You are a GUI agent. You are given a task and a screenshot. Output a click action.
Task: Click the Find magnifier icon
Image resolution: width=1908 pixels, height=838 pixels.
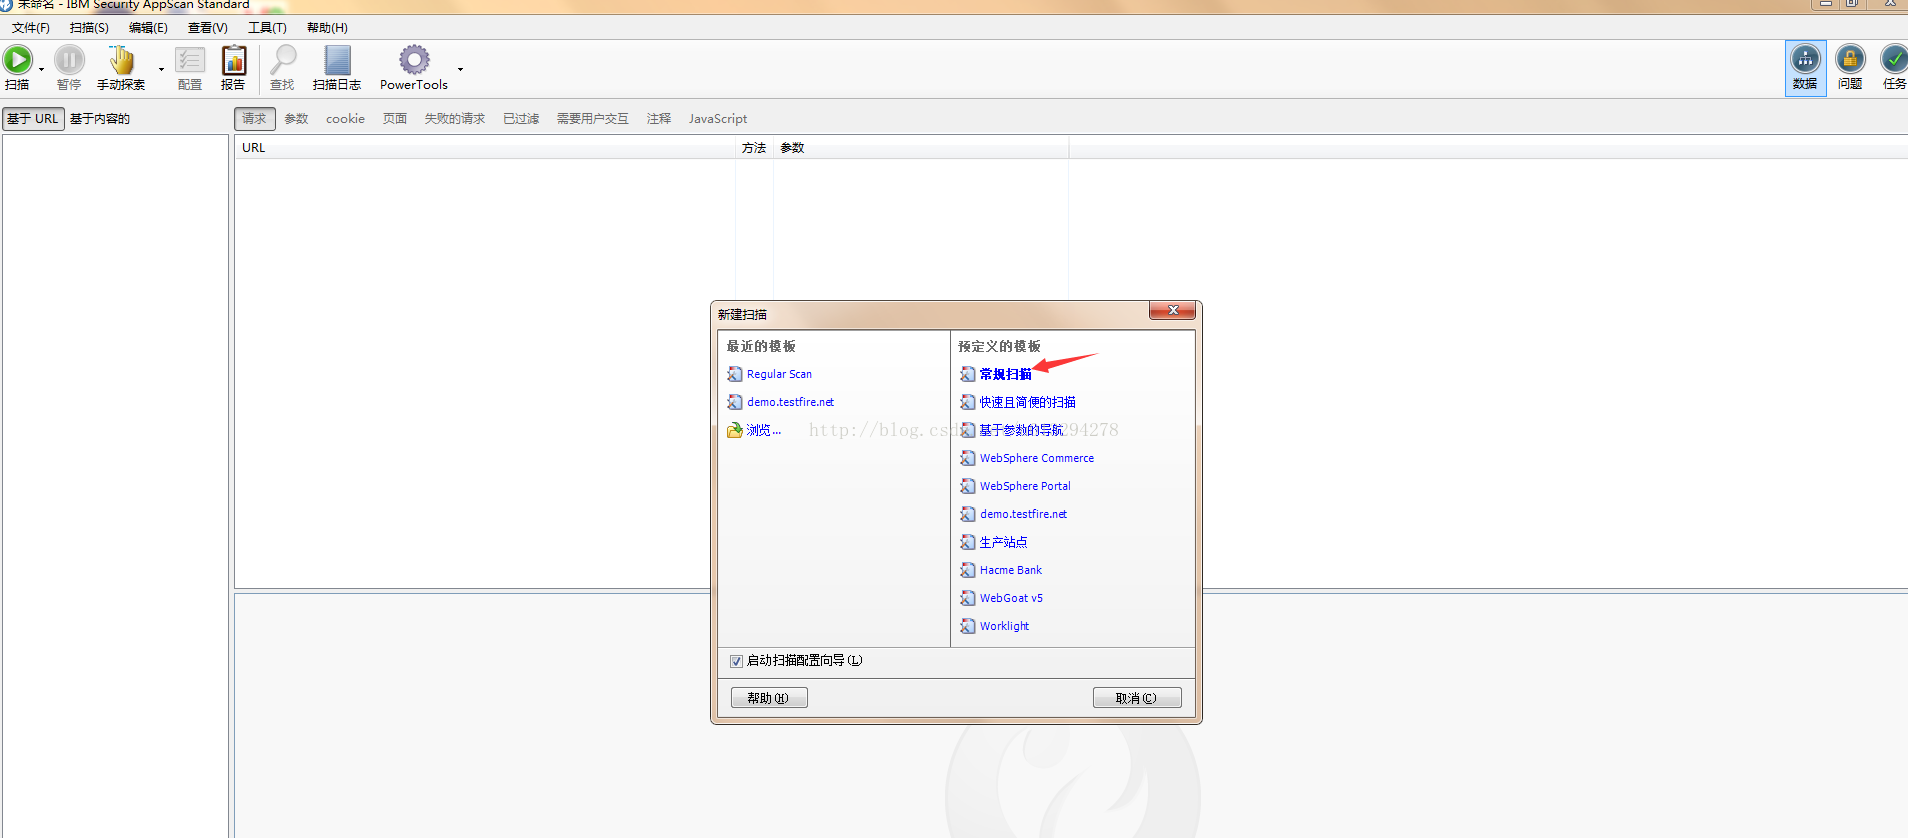tap(283, 60)
